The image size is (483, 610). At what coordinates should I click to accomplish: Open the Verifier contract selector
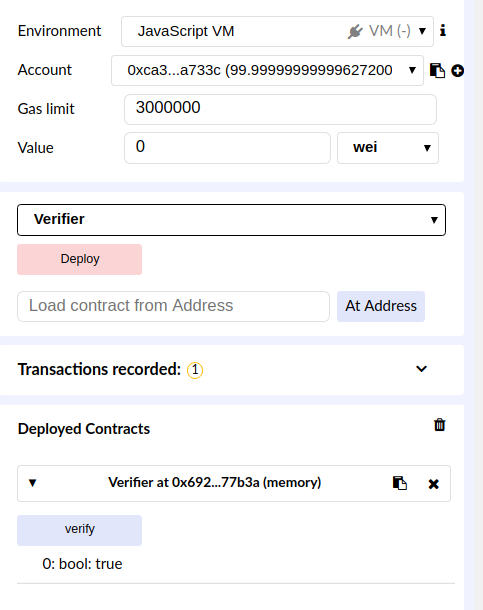click(x=231, y=220)
